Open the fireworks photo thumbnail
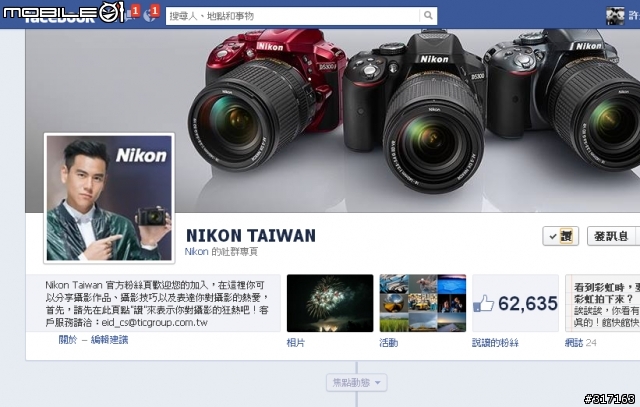Image resolution: width=640 pixels, height=407 pixels. (330, 303)
